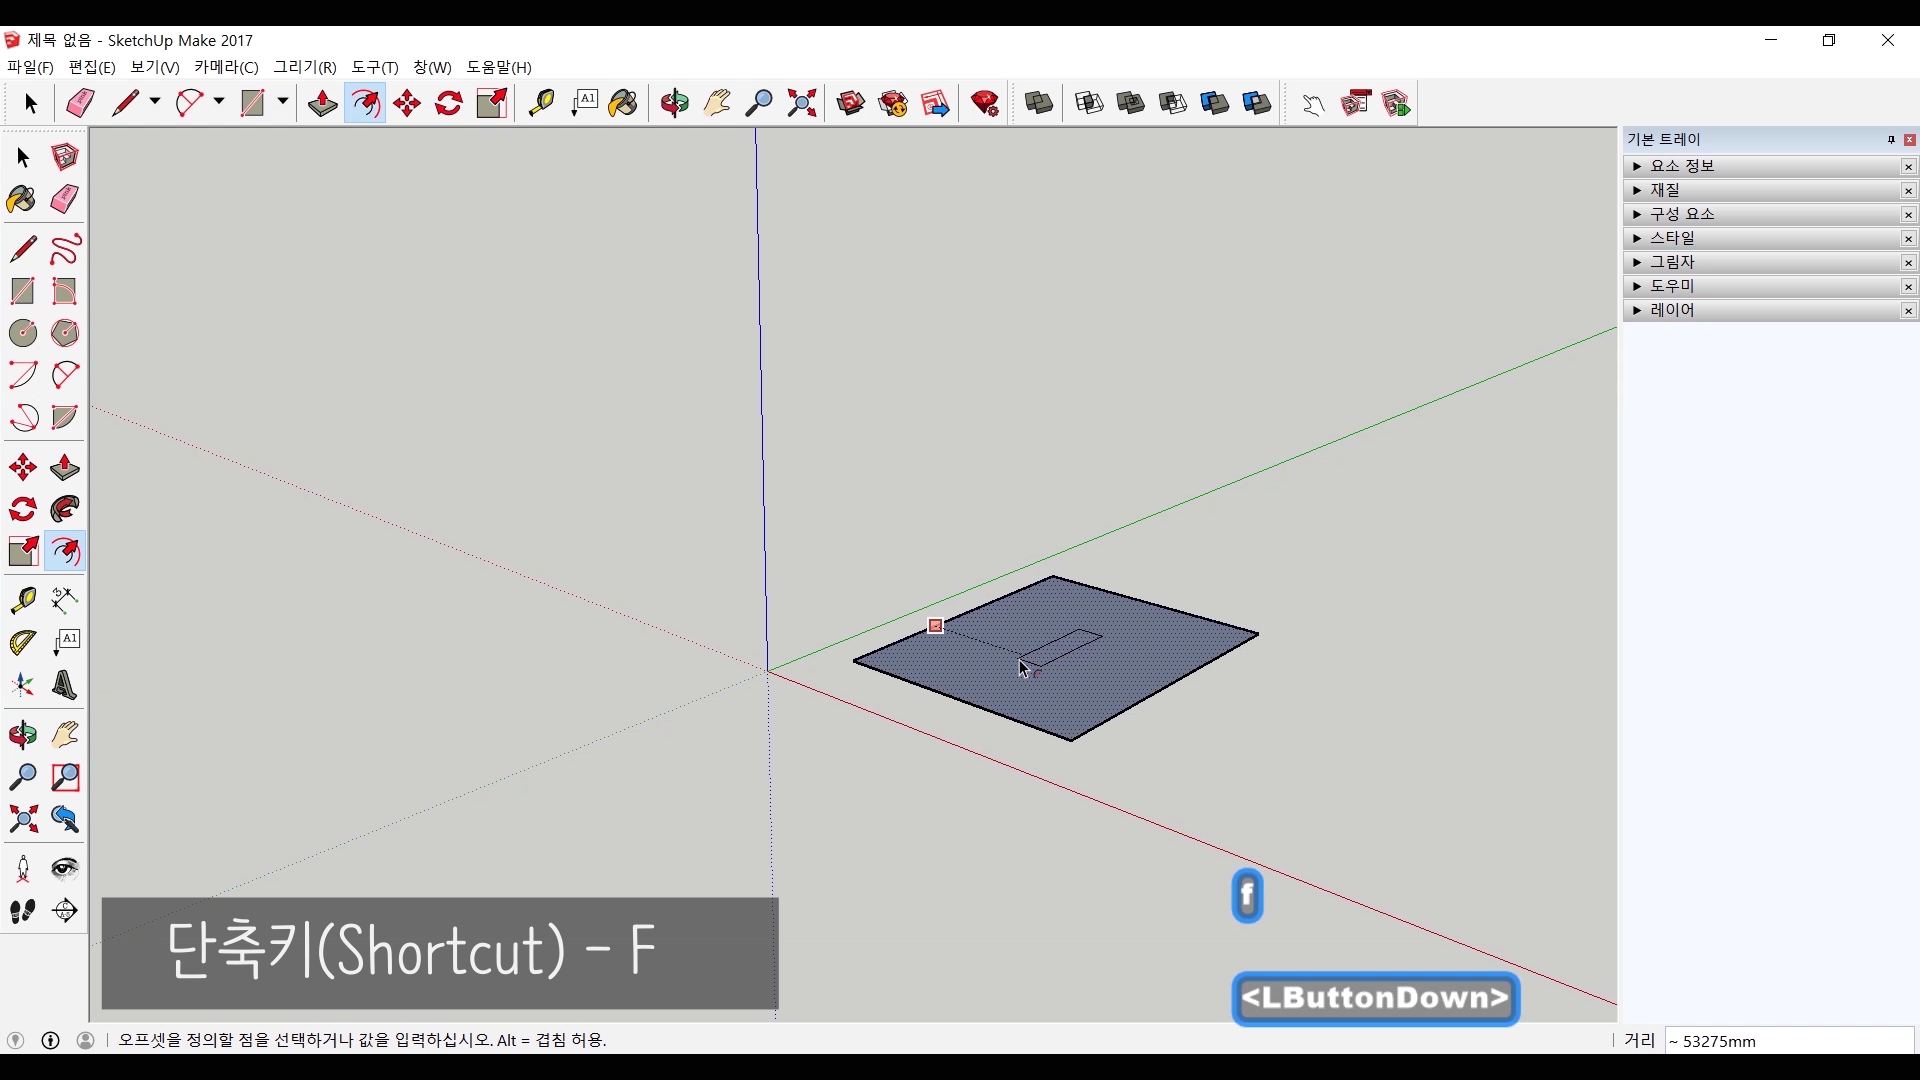1920x1080 pixels.
Task: Choose the Walk tool (footprints icon)
Action: 23,911
